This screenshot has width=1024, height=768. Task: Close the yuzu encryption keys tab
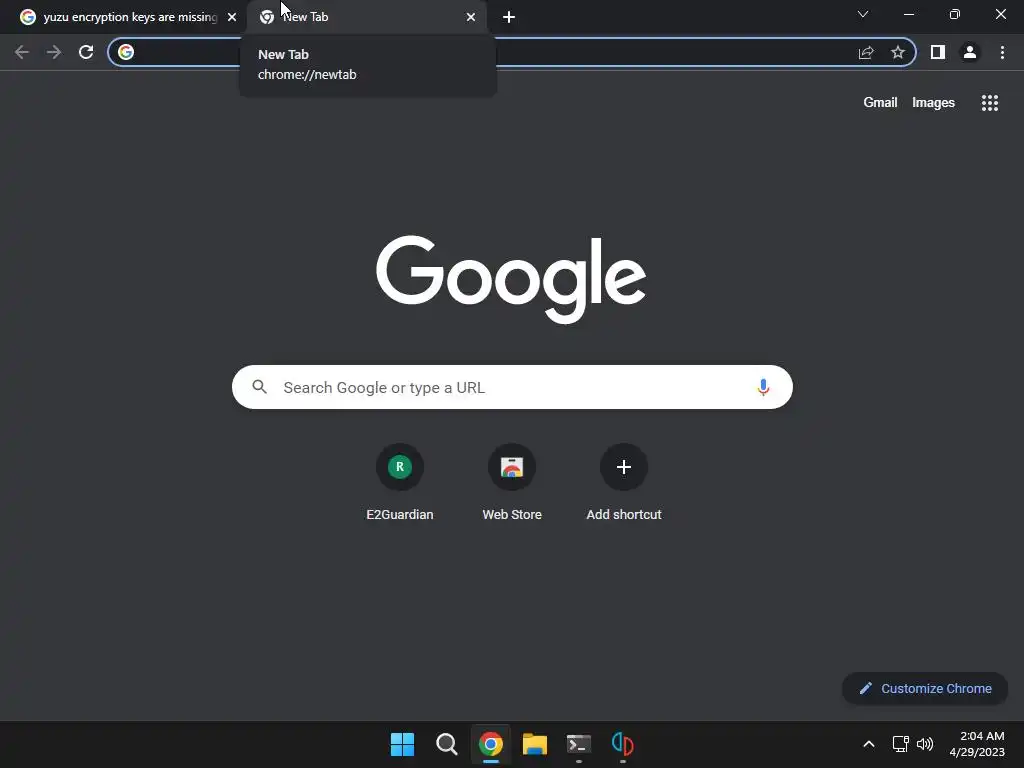click(x=232, y=17)
